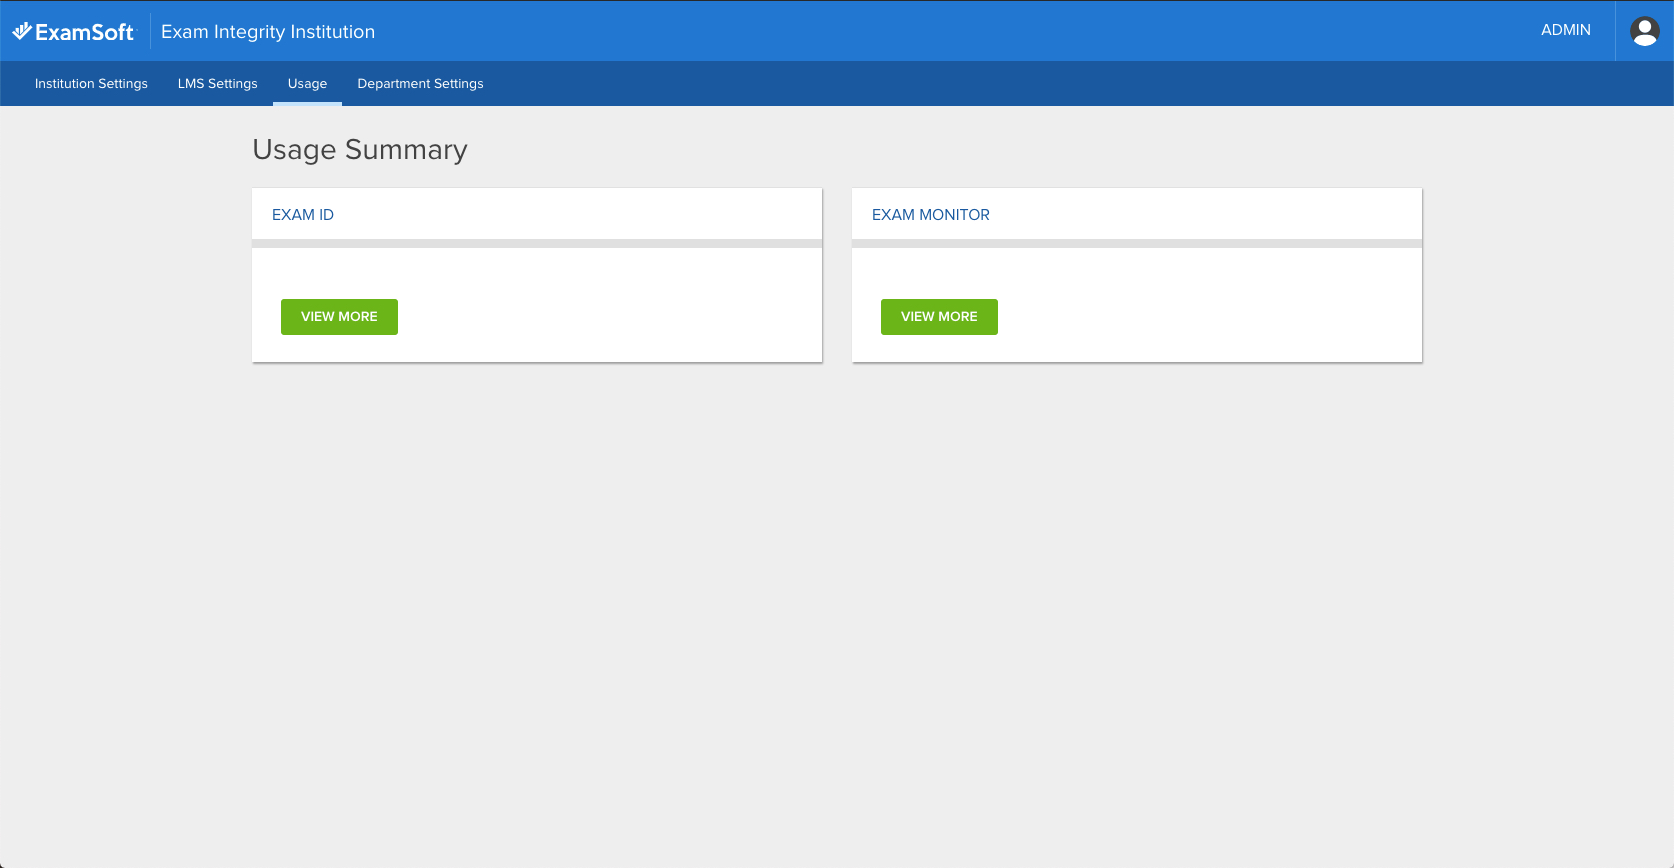The image size is (1674, 868).
Task: Click the EXAM ID card heading
Action: (x=303, y=215)
